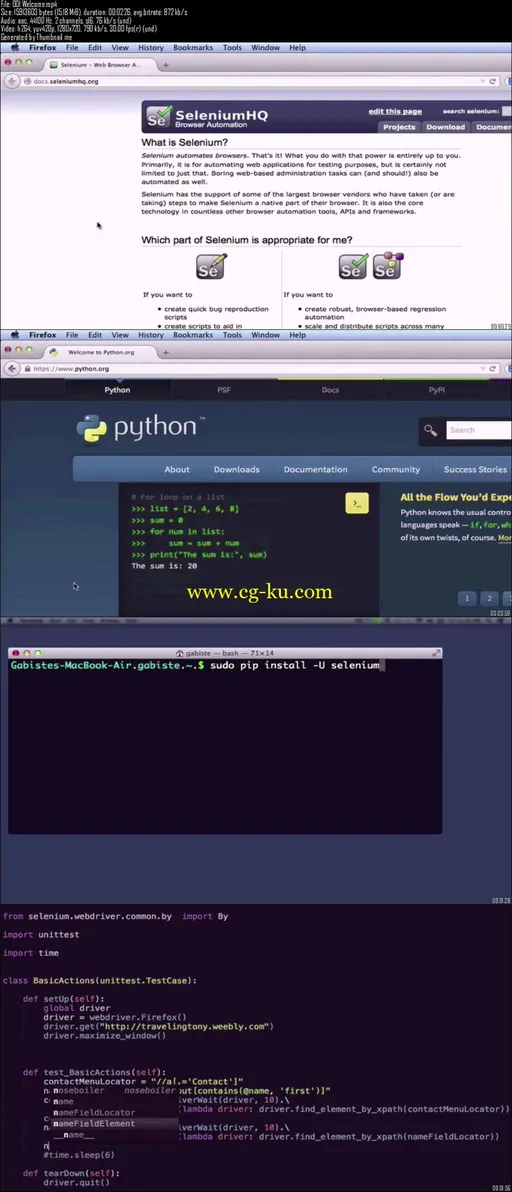Open the Window menu above the Python.org window
The width and height of the screenshot is (512, 1192).
click(x=265, y=334)
